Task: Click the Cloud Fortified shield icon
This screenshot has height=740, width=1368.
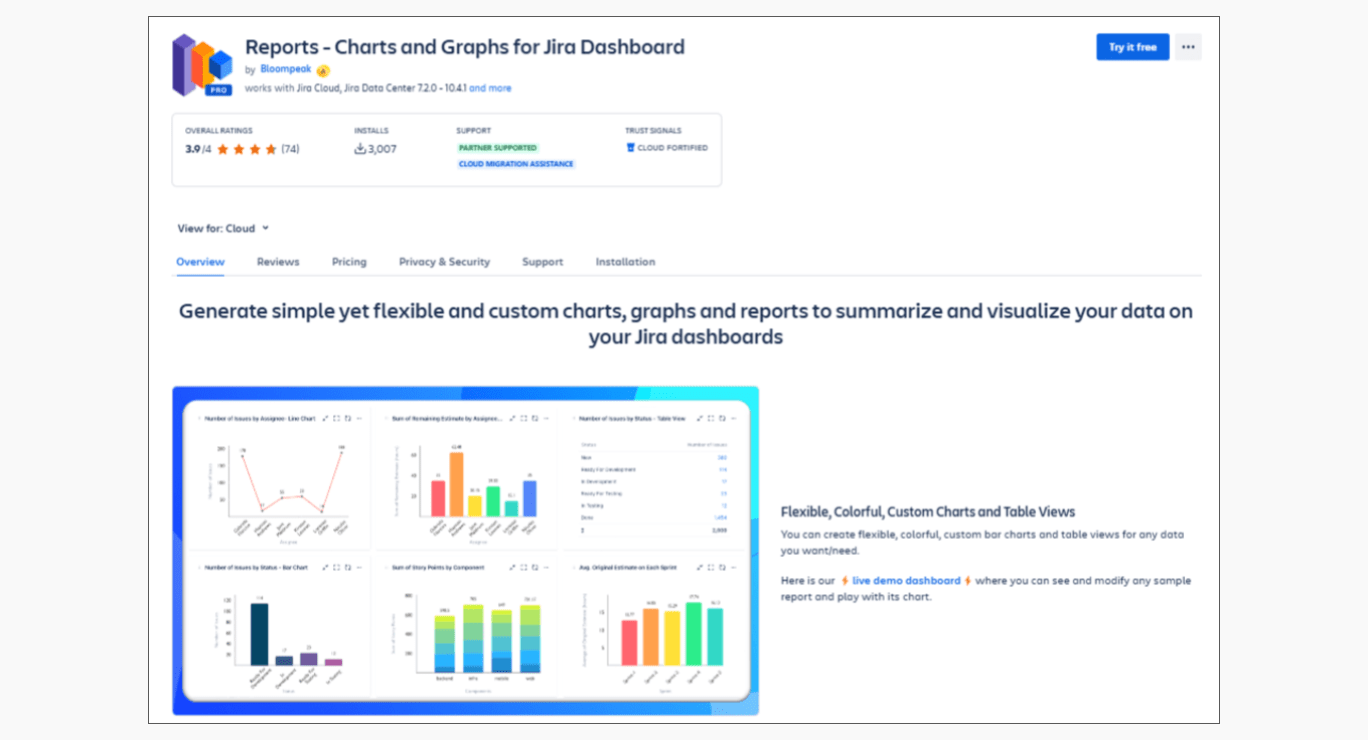Action: click(x=630, y=148)
